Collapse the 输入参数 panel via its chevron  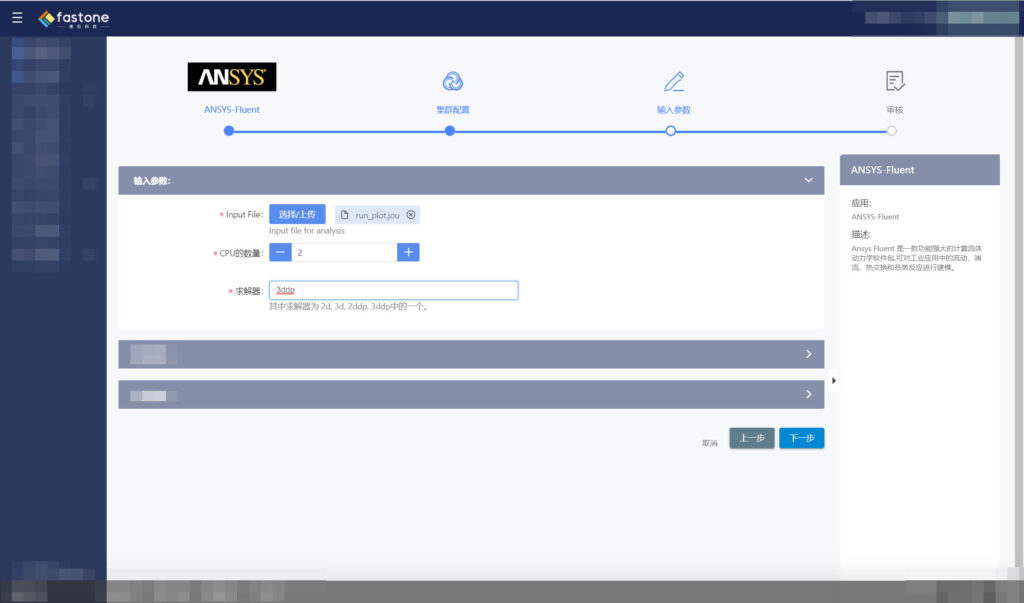[808, 180]
